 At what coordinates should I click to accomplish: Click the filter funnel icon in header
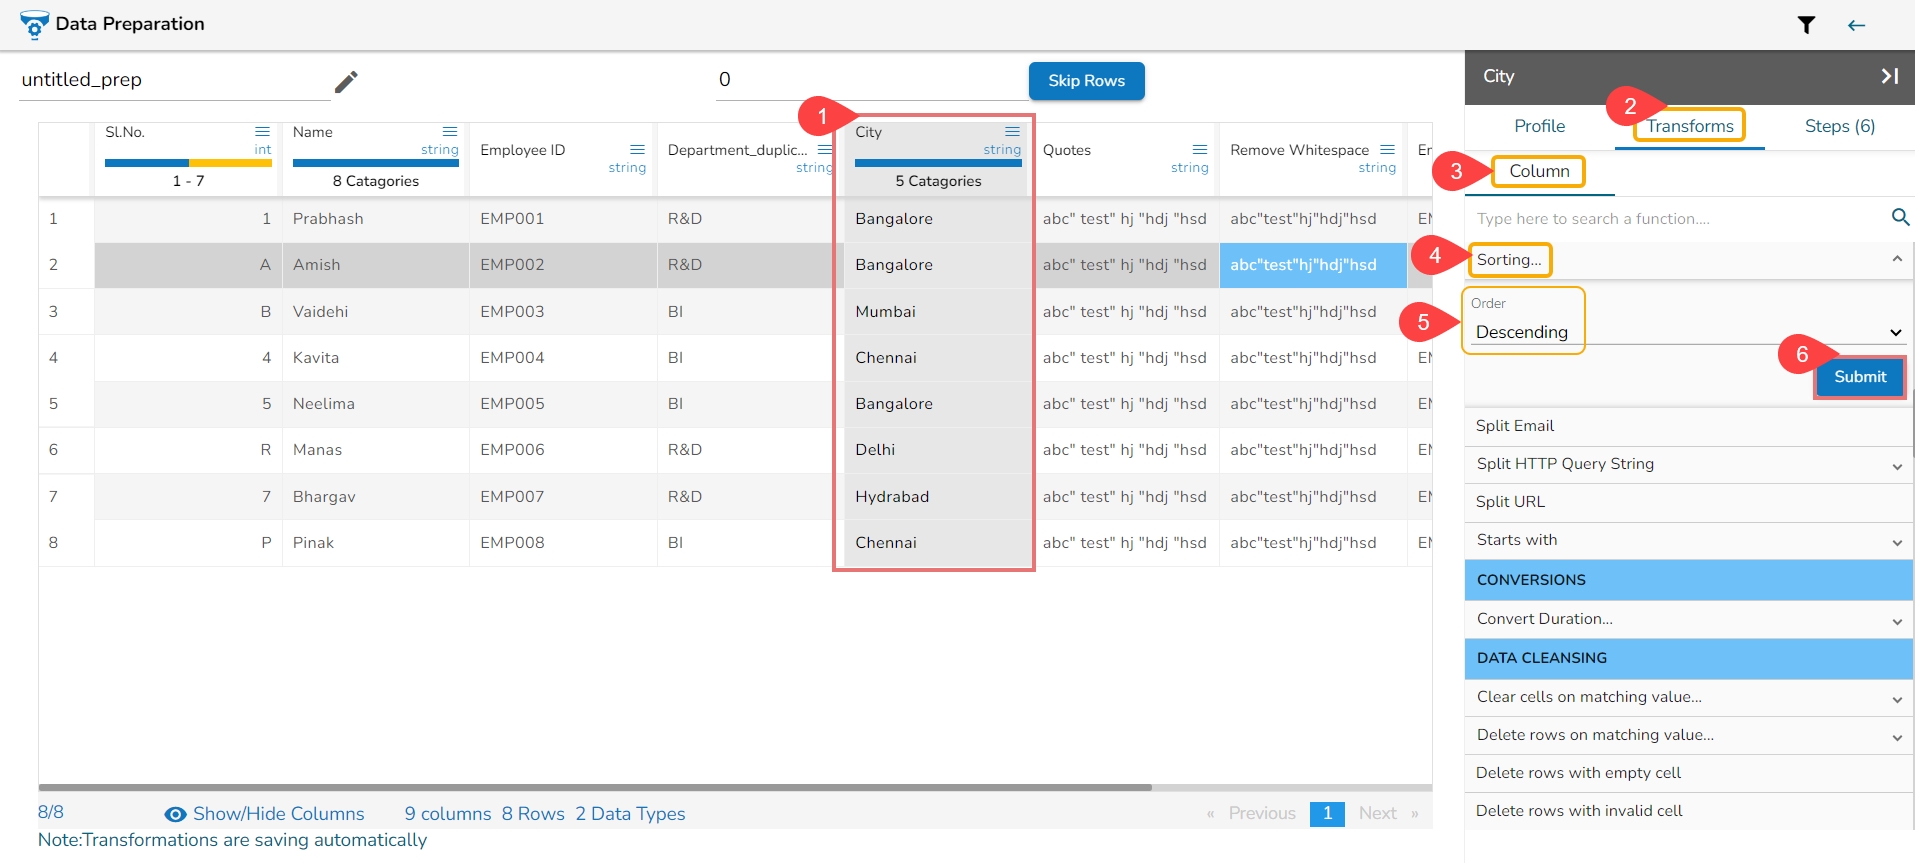pos(1806,25)
